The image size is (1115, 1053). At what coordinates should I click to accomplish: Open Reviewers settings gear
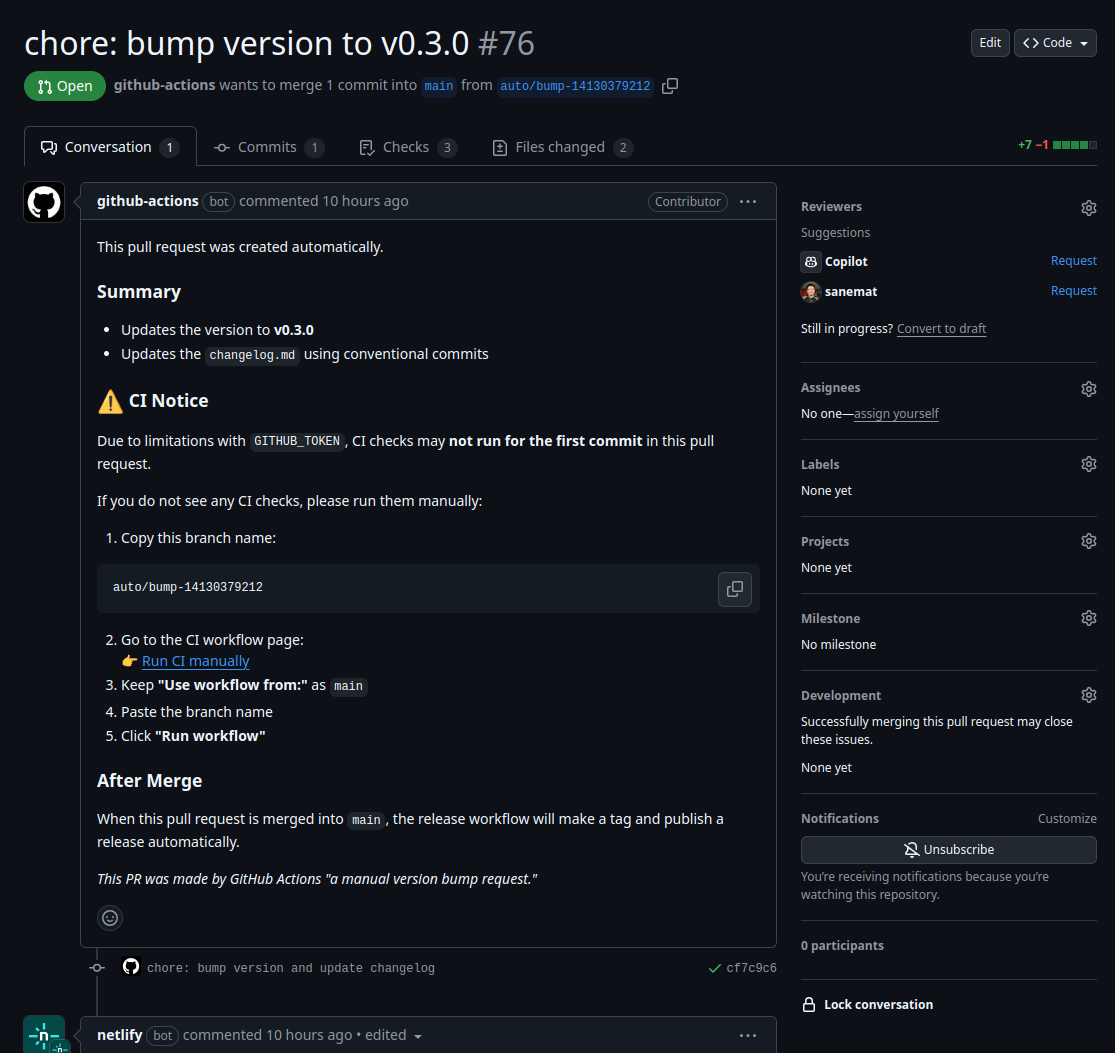coord(1089,208)
